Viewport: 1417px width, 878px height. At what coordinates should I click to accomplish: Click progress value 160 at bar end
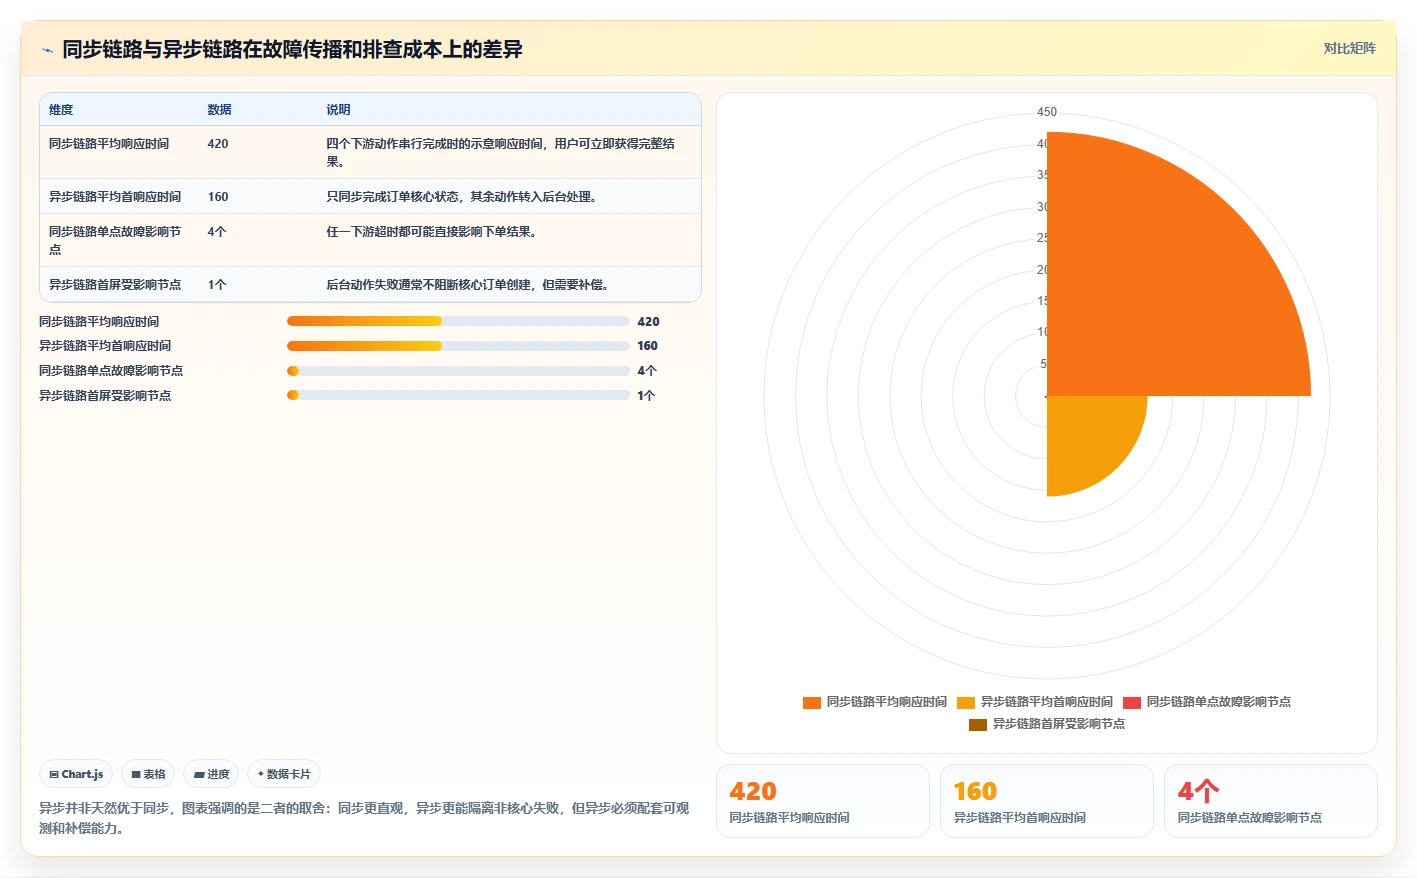648,346
